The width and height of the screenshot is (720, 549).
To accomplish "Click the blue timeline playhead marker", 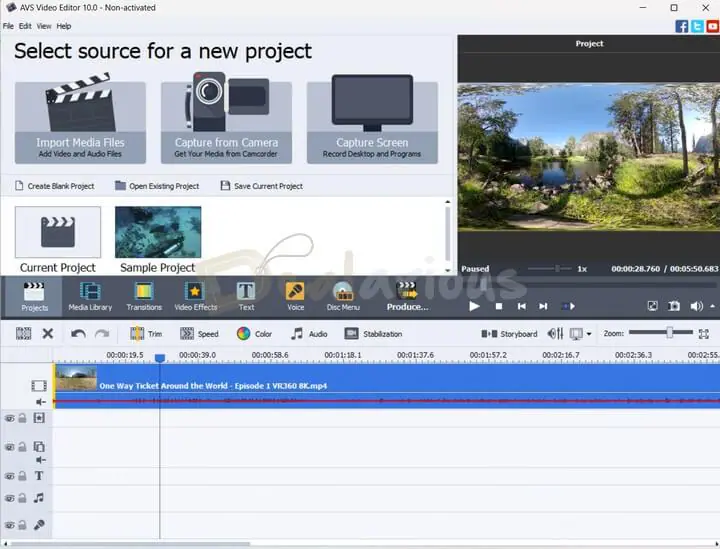I will pos(160,358).
